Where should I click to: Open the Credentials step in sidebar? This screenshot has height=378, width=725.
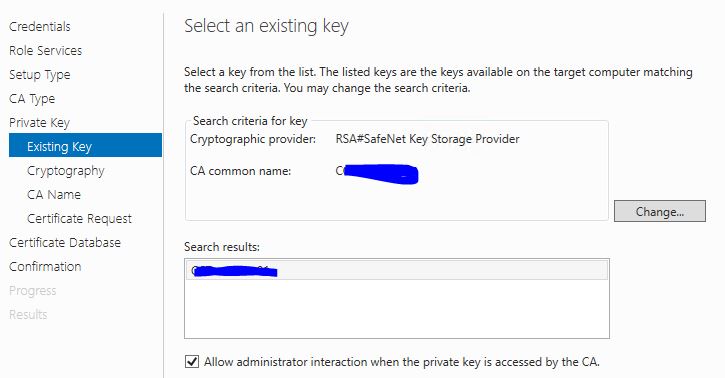tap(40, 27)
